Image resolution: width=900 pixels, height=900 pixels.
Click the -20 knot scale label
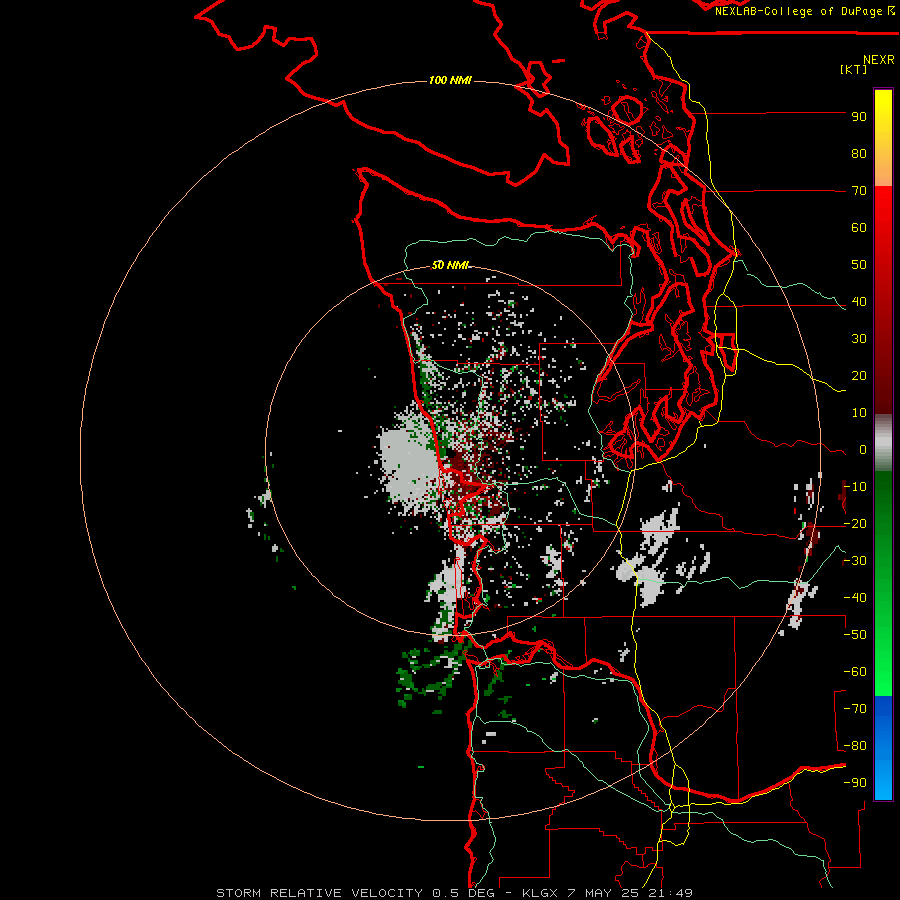[855, 523]
